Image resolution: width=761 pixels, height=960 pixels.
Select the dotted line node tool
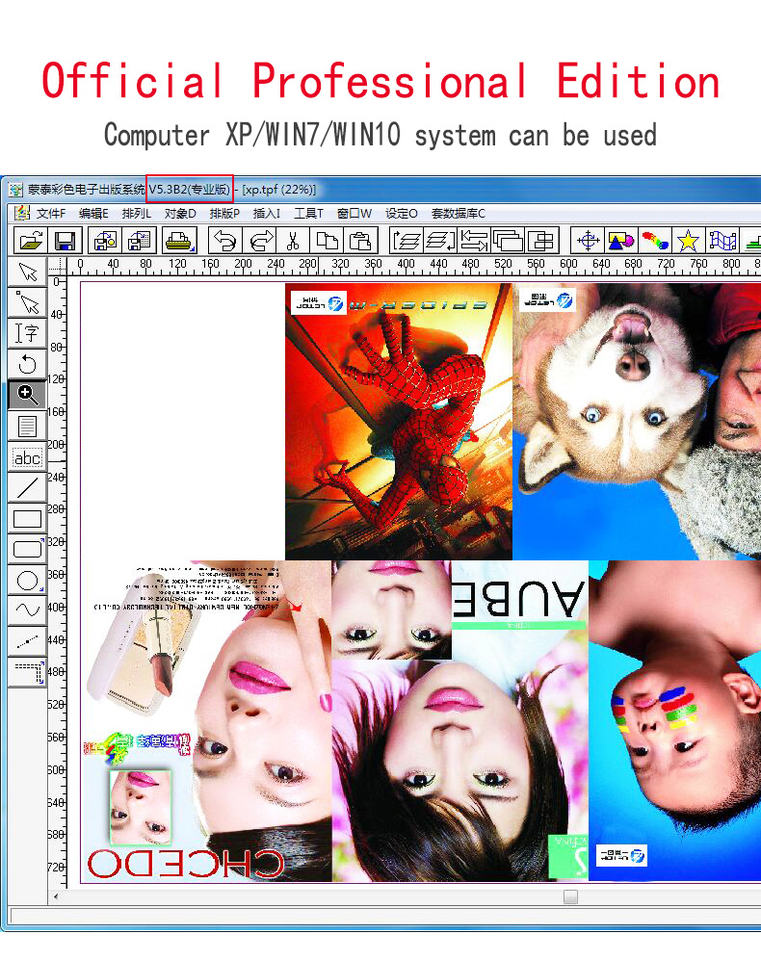click(27, 641)
